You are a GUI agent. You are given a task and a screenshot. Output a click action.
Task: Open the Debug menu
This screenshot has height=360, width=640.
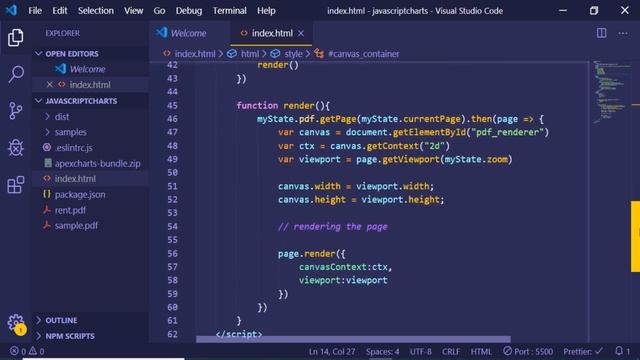point(189,11)
